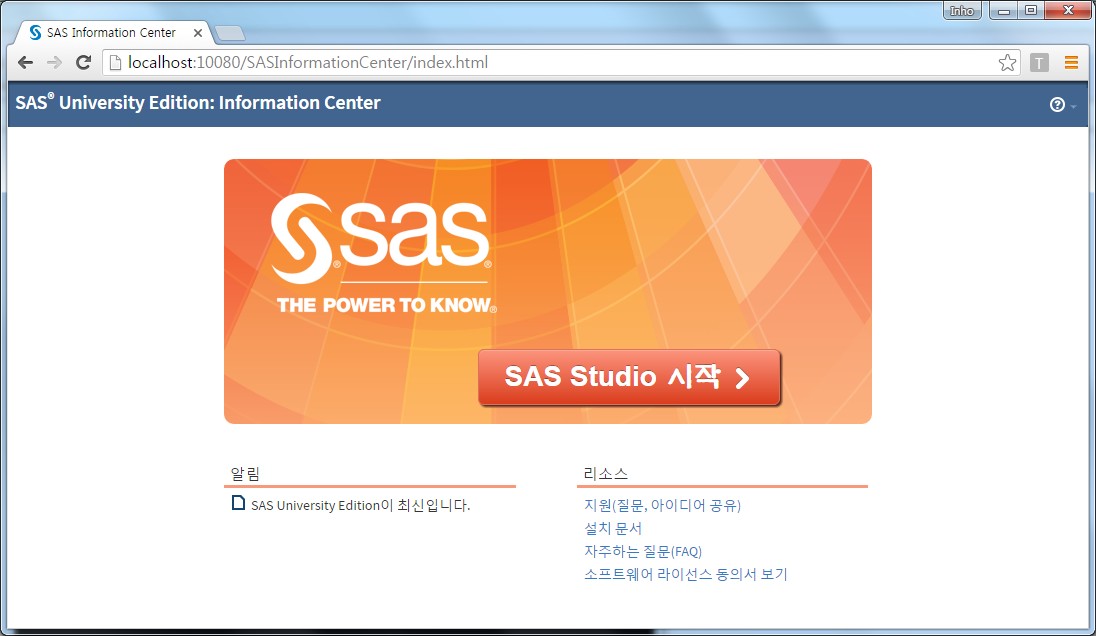1096x636 pixels.
Task: Start SAS Studio with red button
Action: pos(629,377)
